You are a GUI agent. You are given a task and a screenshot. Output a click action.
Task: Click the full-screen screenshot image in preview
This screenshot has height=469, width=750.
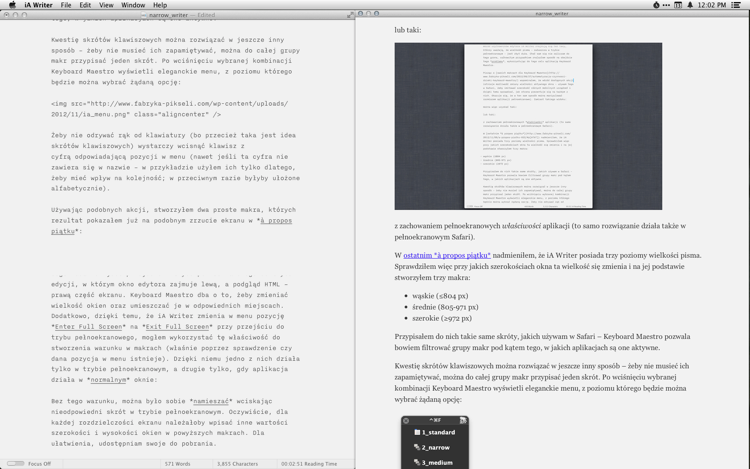tap(528, 126)
